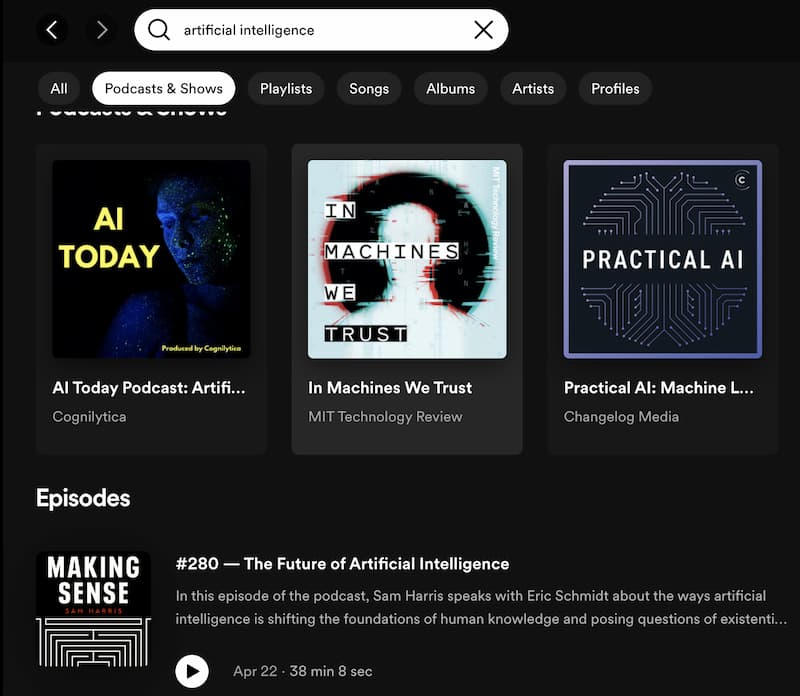800x696 pixels.
Task: Open the AI Today Podcast show
Action: (x=151, y=260)
